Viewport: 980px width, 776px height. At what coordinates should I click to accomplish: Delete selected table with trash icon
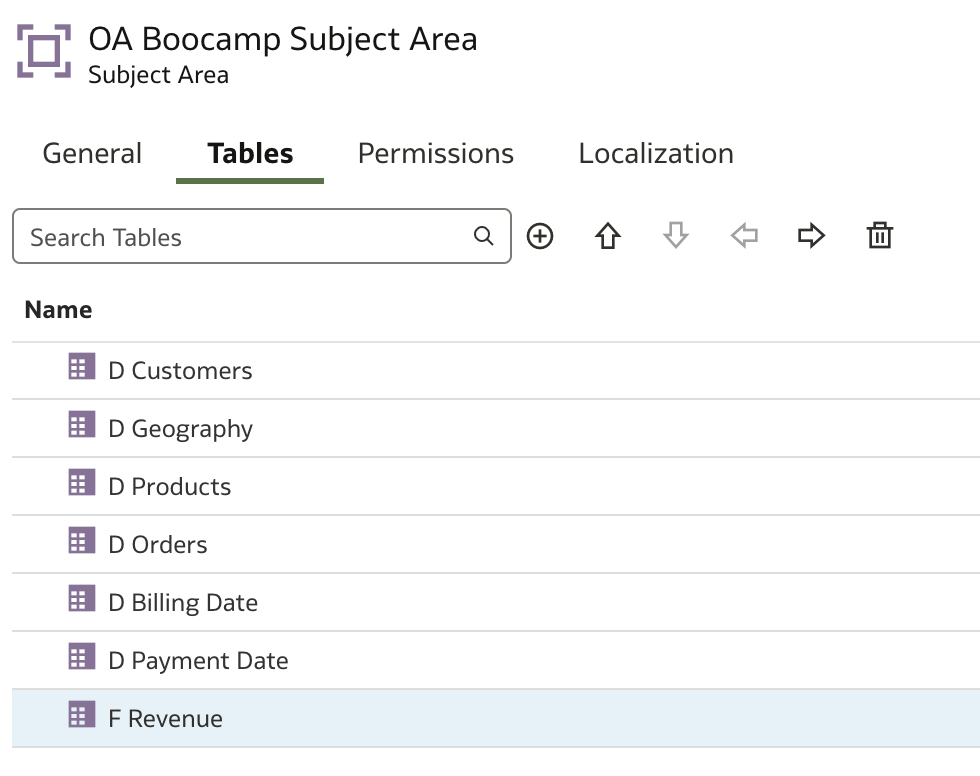tap(879, 236)
